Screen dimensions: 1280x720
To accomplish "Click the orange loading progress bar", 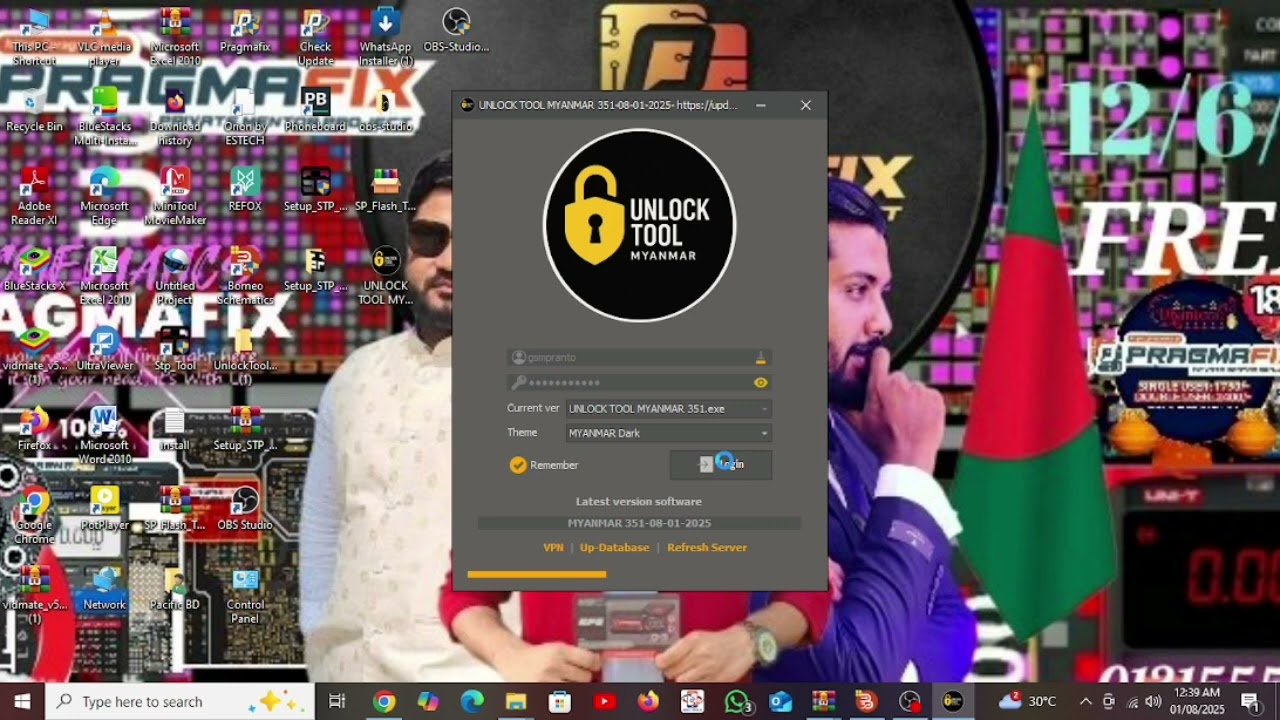I will coord(536,574).
